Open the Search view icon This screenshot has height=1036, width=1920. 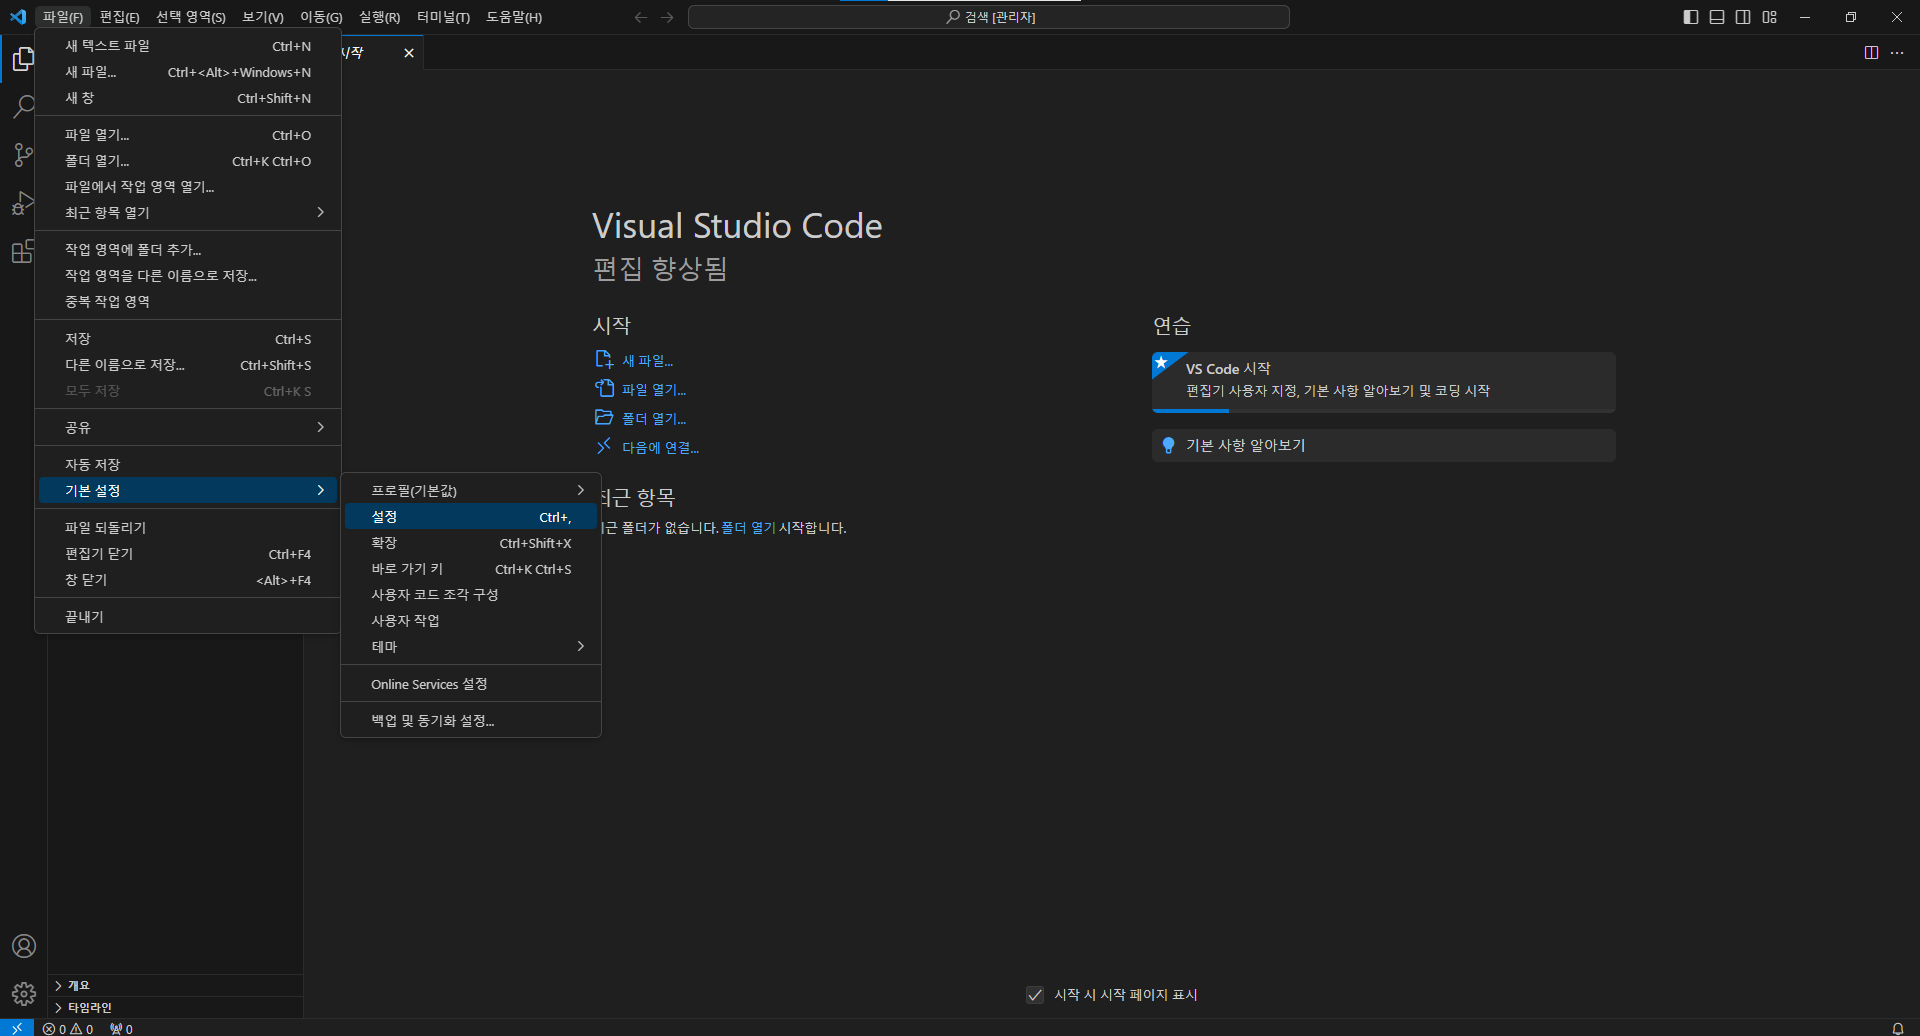[x=23, y=107]
